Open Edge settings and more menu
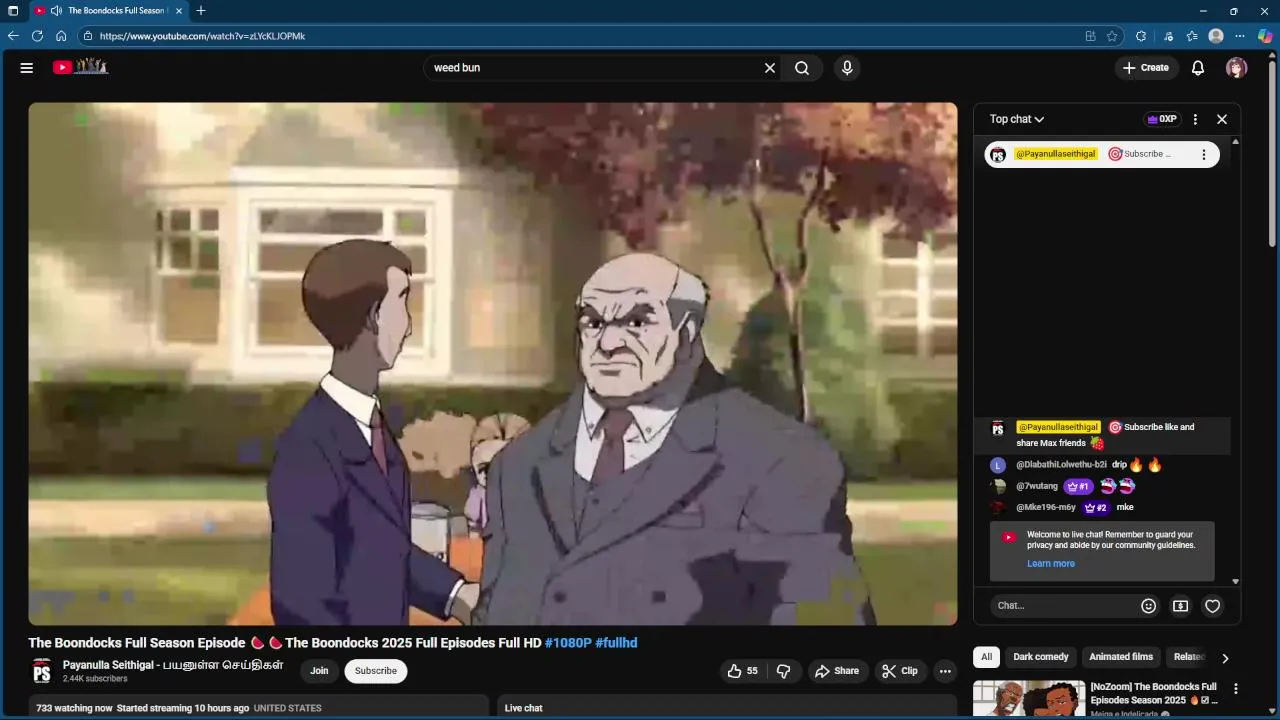The width and height of the screenshot is (1280, 720). coord(1240,36)
